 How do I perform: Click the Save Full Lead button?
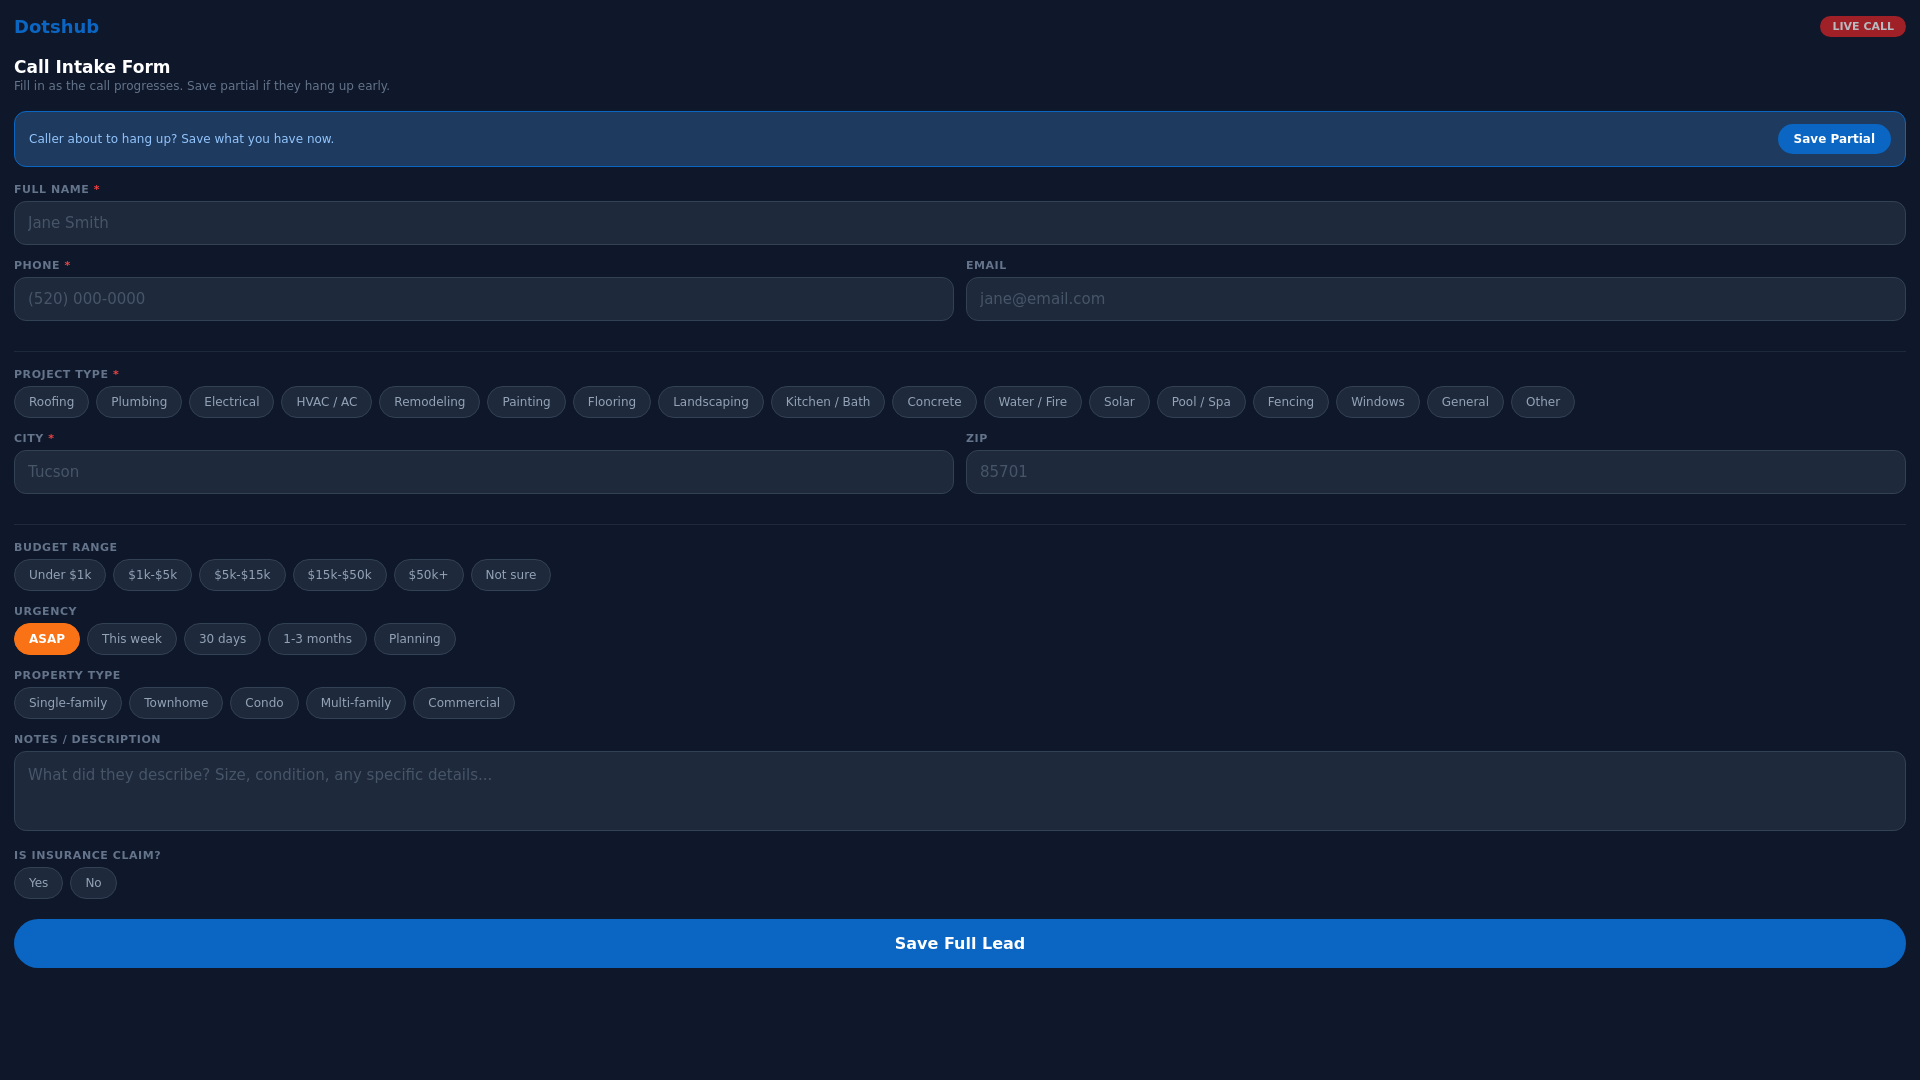[x=960, y=943]
